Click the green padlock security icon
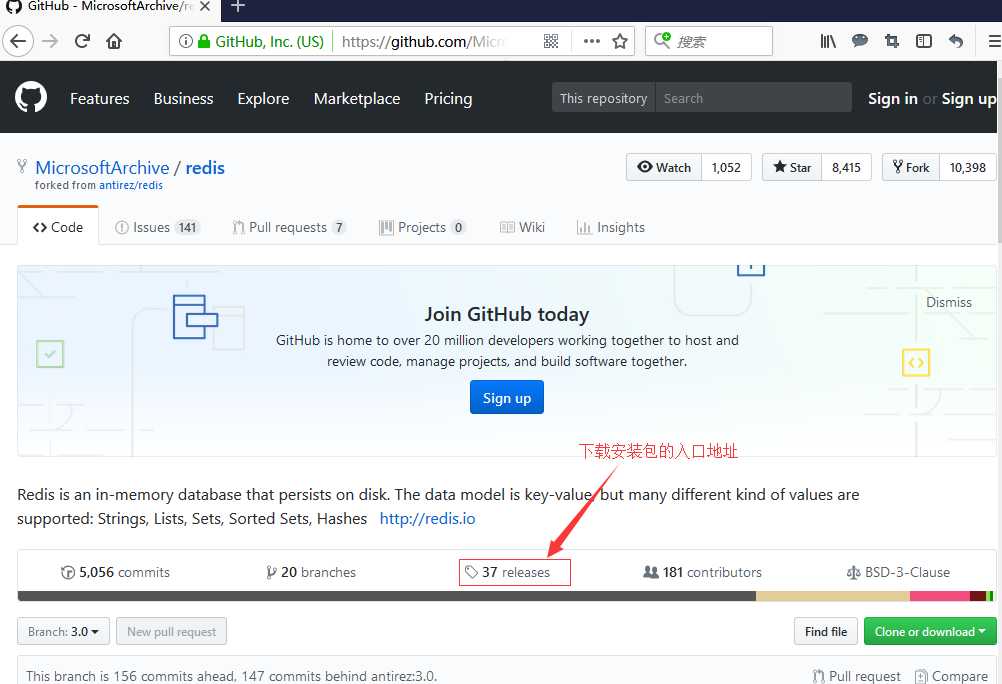This screenshot has width=1002, height=684. (x=204, y=42)
